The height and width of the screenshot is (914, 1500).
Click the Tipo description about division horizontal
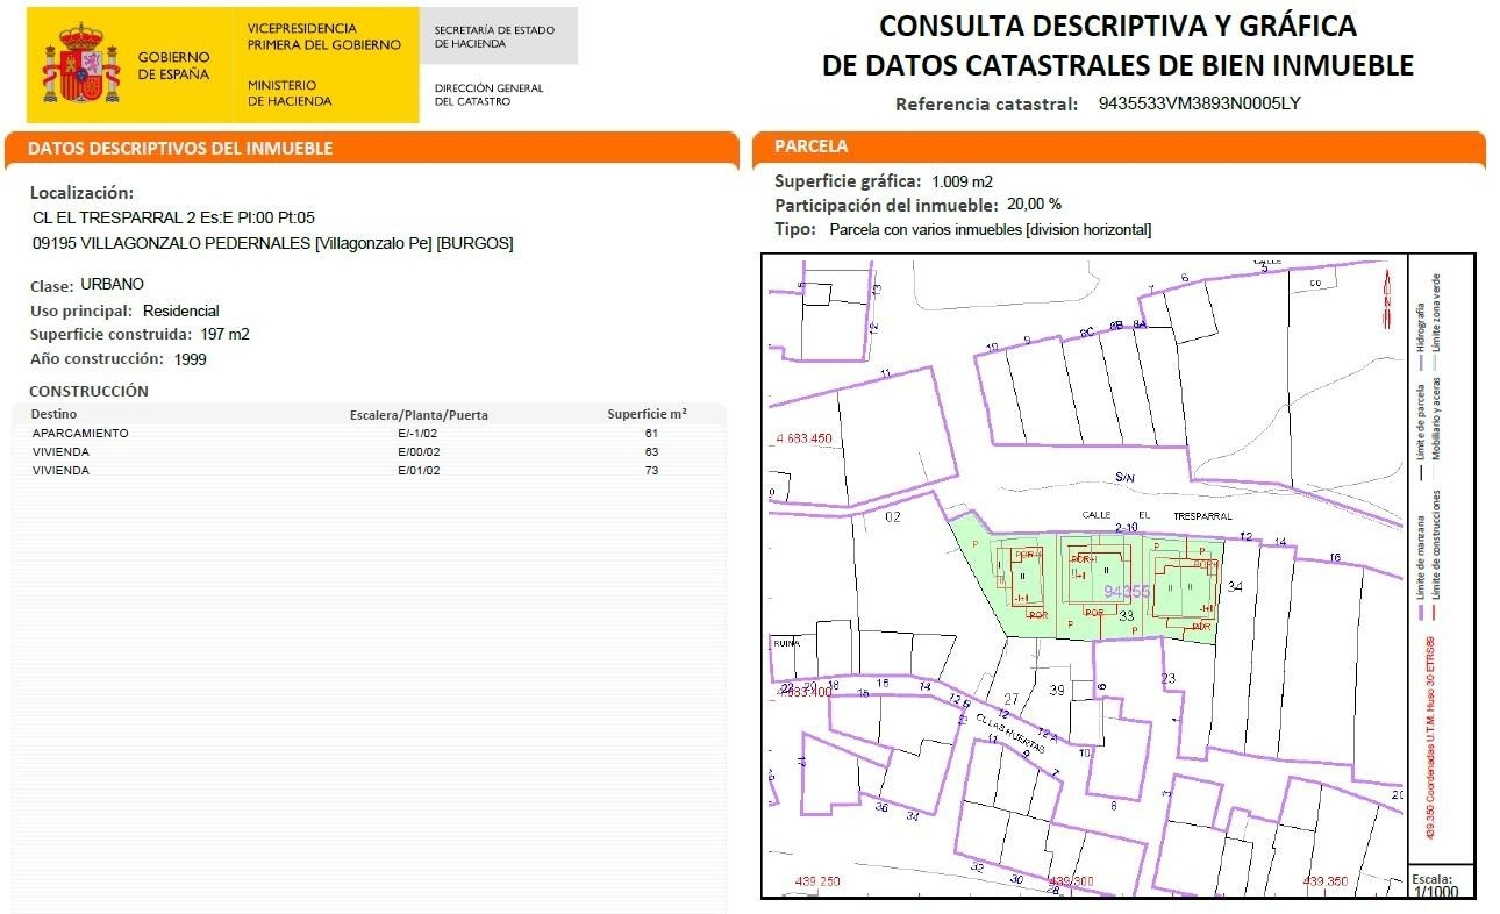tap(990, 229)
